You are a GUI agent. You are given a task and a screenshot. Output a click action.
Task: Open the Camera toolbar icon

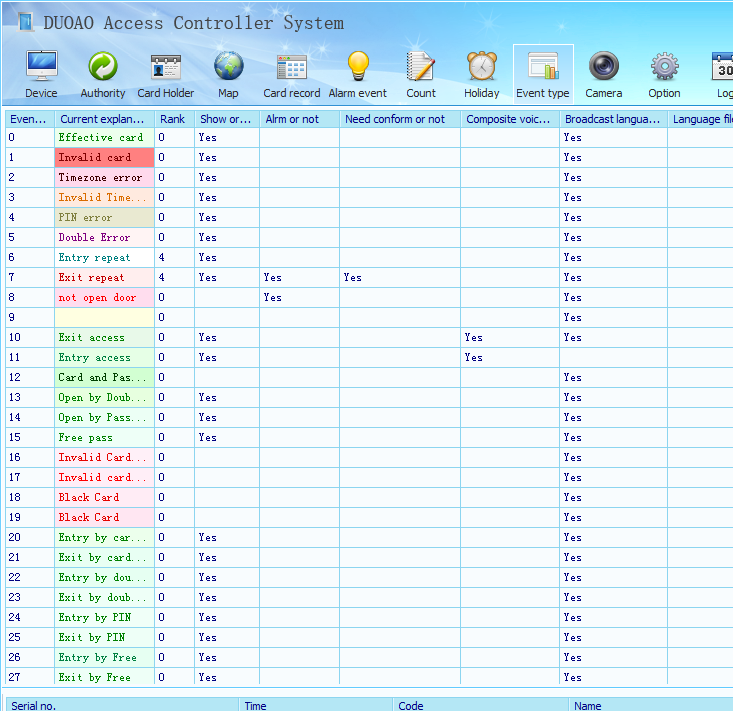(604, 75)
